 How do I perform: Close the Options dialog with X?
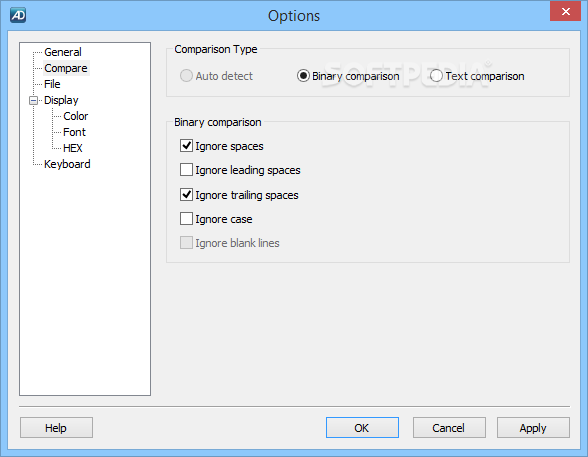tap(566, 11)
